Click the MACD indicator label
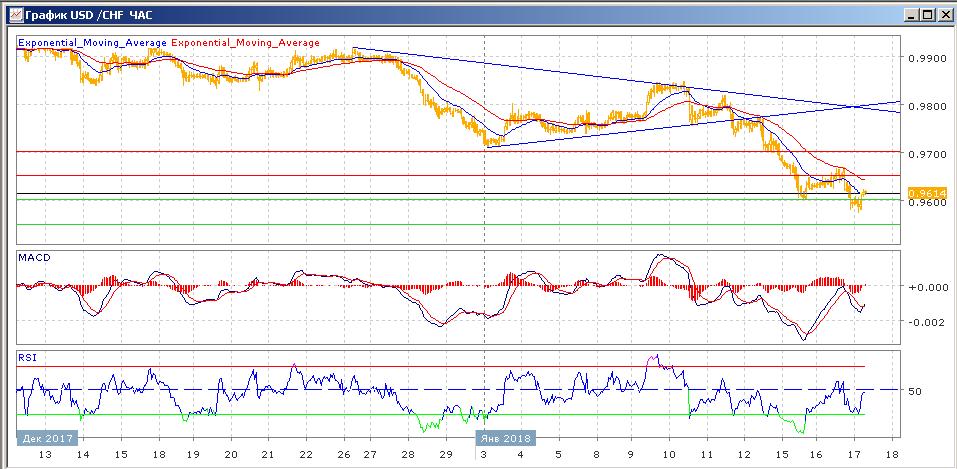 [34, 258]
